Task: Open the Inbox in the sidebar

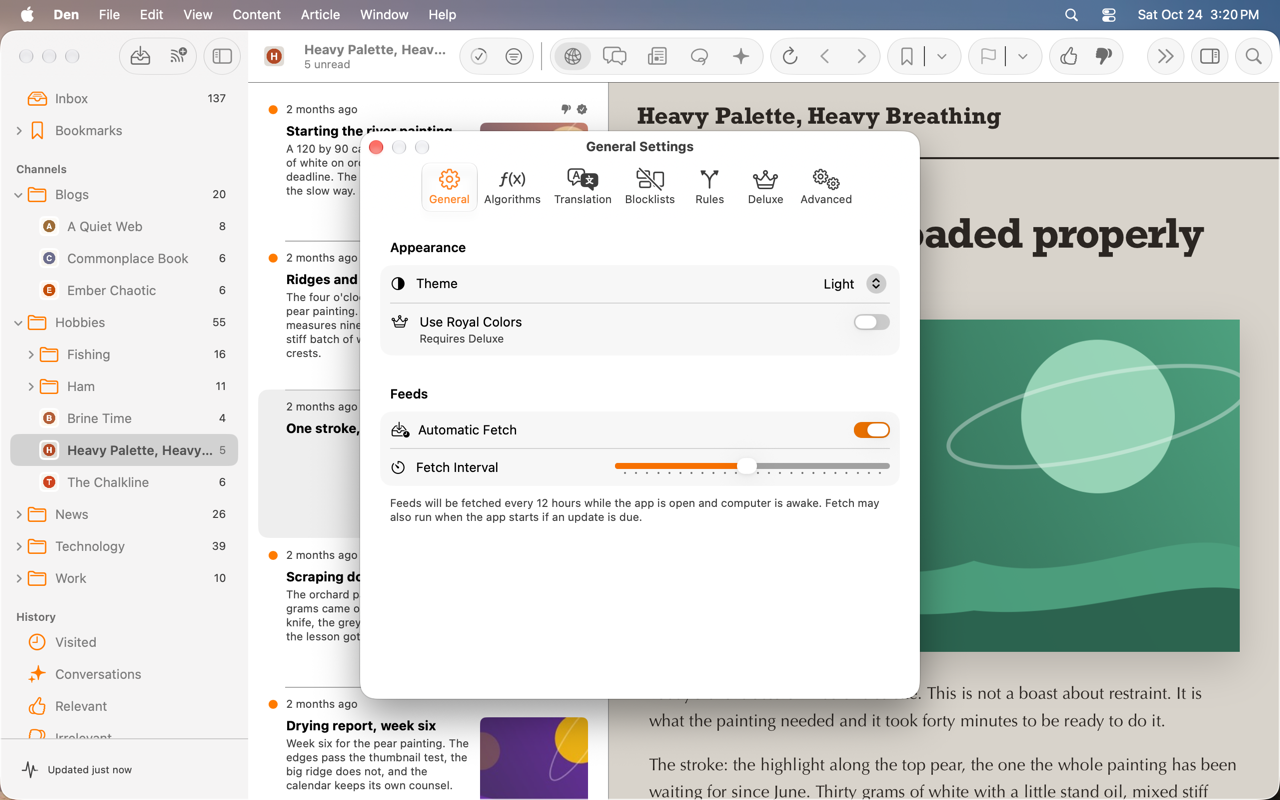Action: tap(124, 98)
